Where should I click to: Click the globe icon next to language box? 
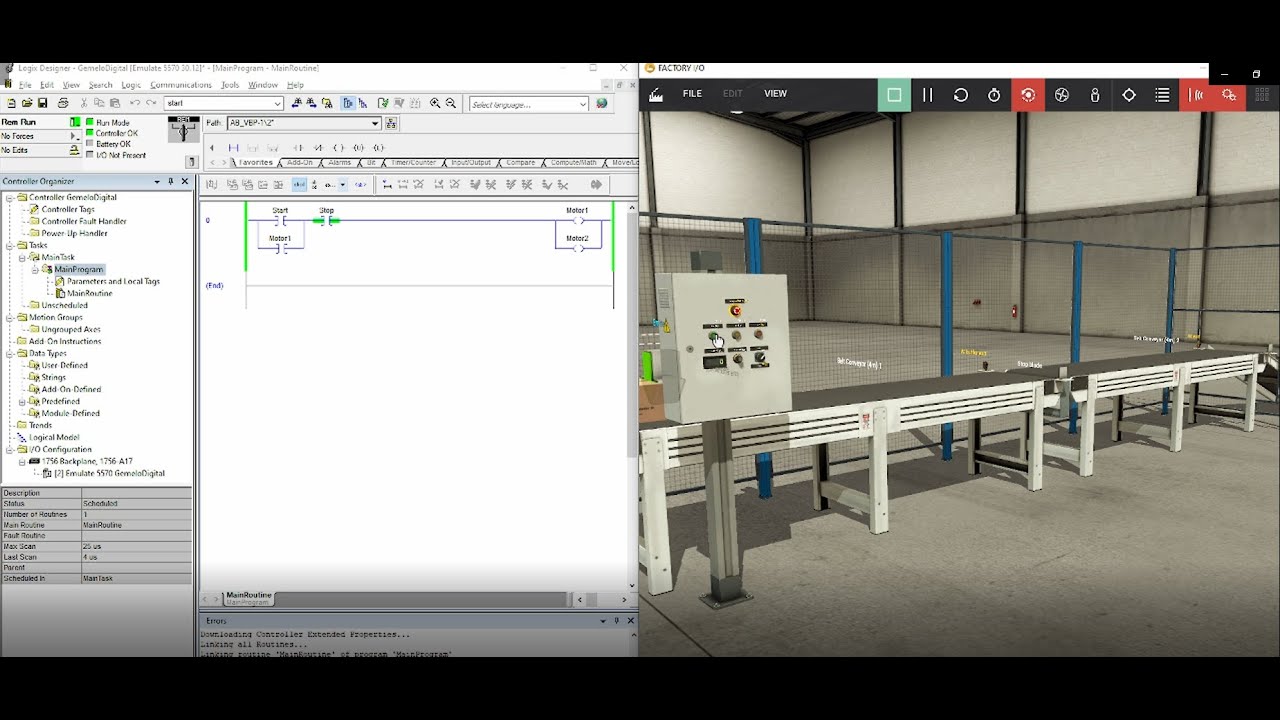pos(602,103)
